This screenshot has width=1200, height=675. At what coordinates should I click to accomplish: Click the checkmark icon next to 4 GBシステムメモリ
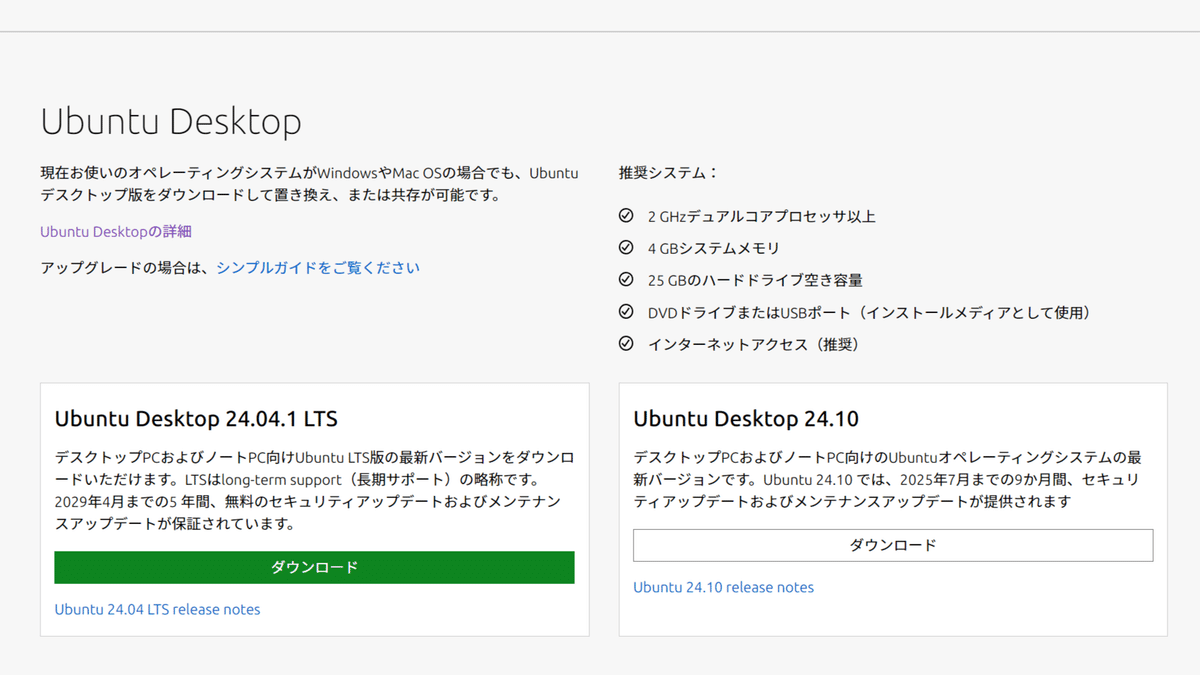tap(624, 247)
